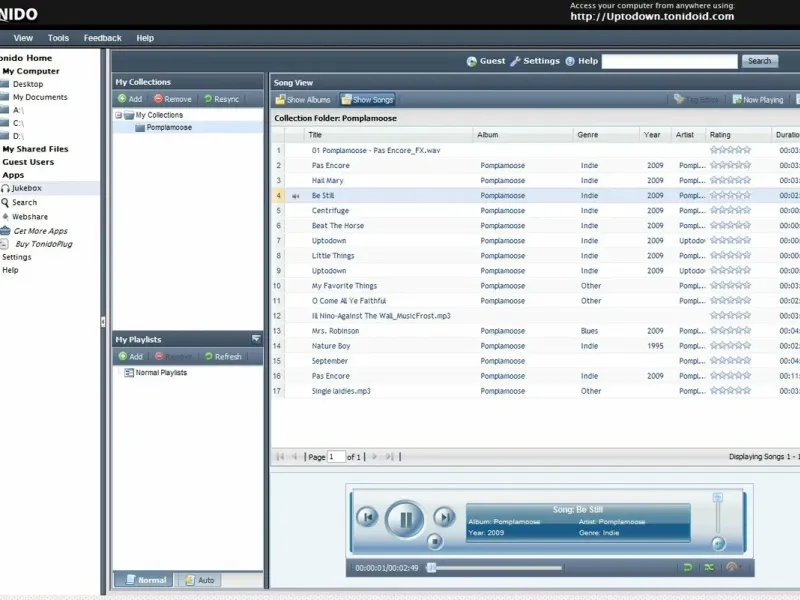Pause playback with the large pause button
The width and height of the screenshot is (800, 600).
click(405, 519)
